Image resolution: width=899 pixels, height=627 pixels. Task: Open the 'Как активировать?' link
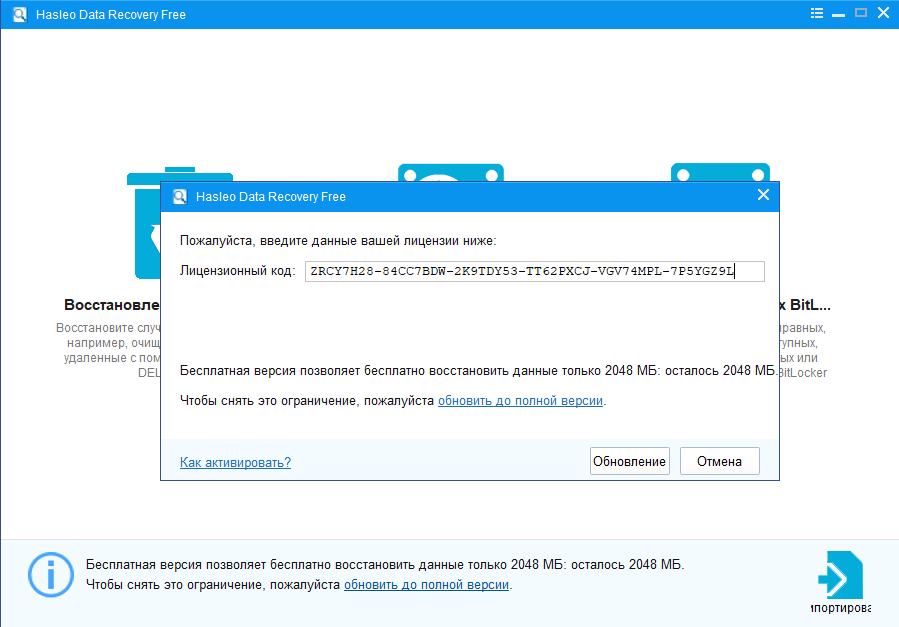(x=235, y=463)
